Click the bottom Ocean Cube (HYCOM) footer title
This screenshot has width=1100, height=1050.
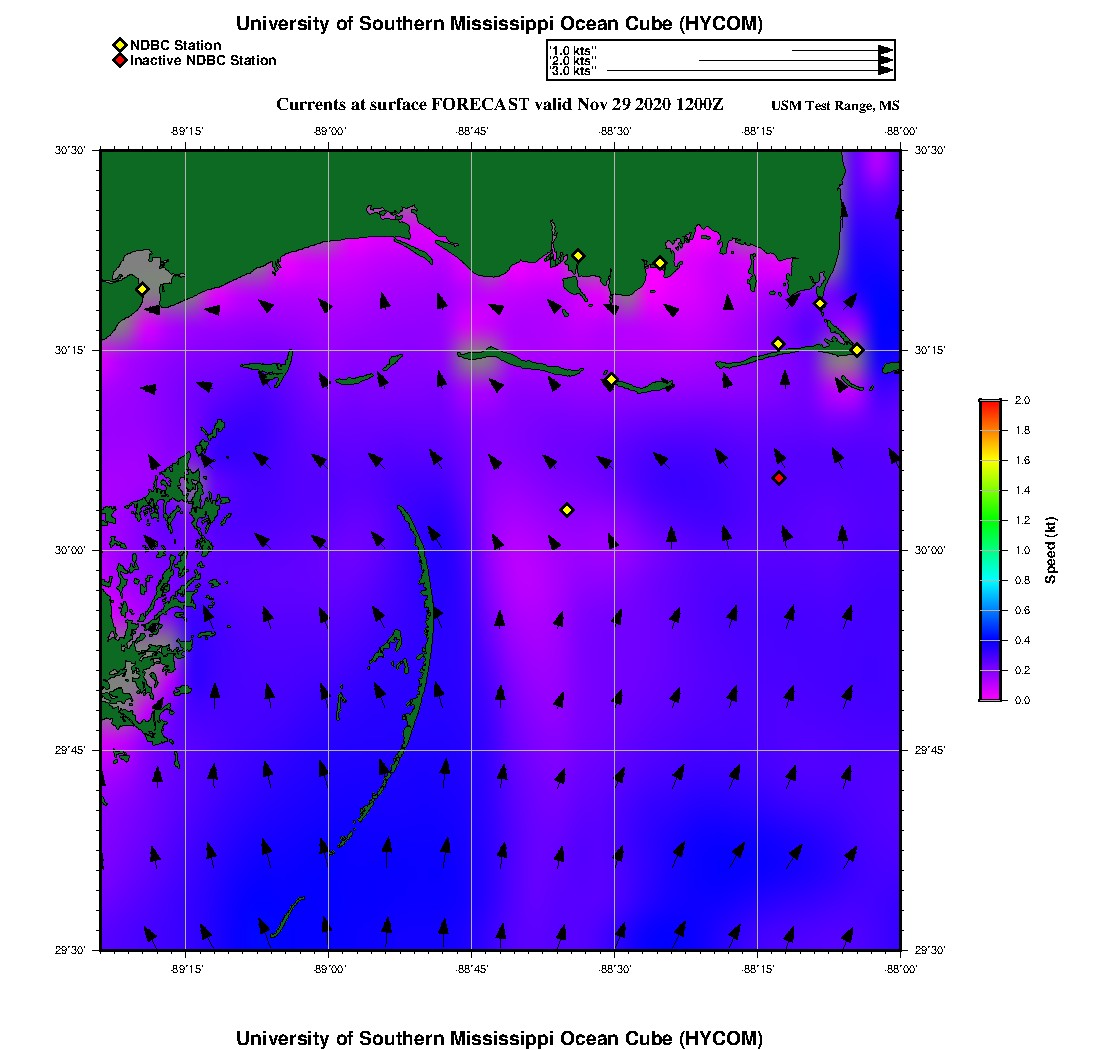coord(499,1038)
